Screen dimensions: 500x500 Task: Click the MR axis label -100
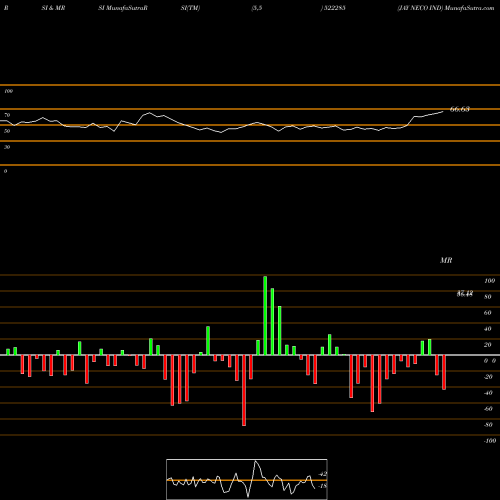pyautogui.click(x=490, y=441)
